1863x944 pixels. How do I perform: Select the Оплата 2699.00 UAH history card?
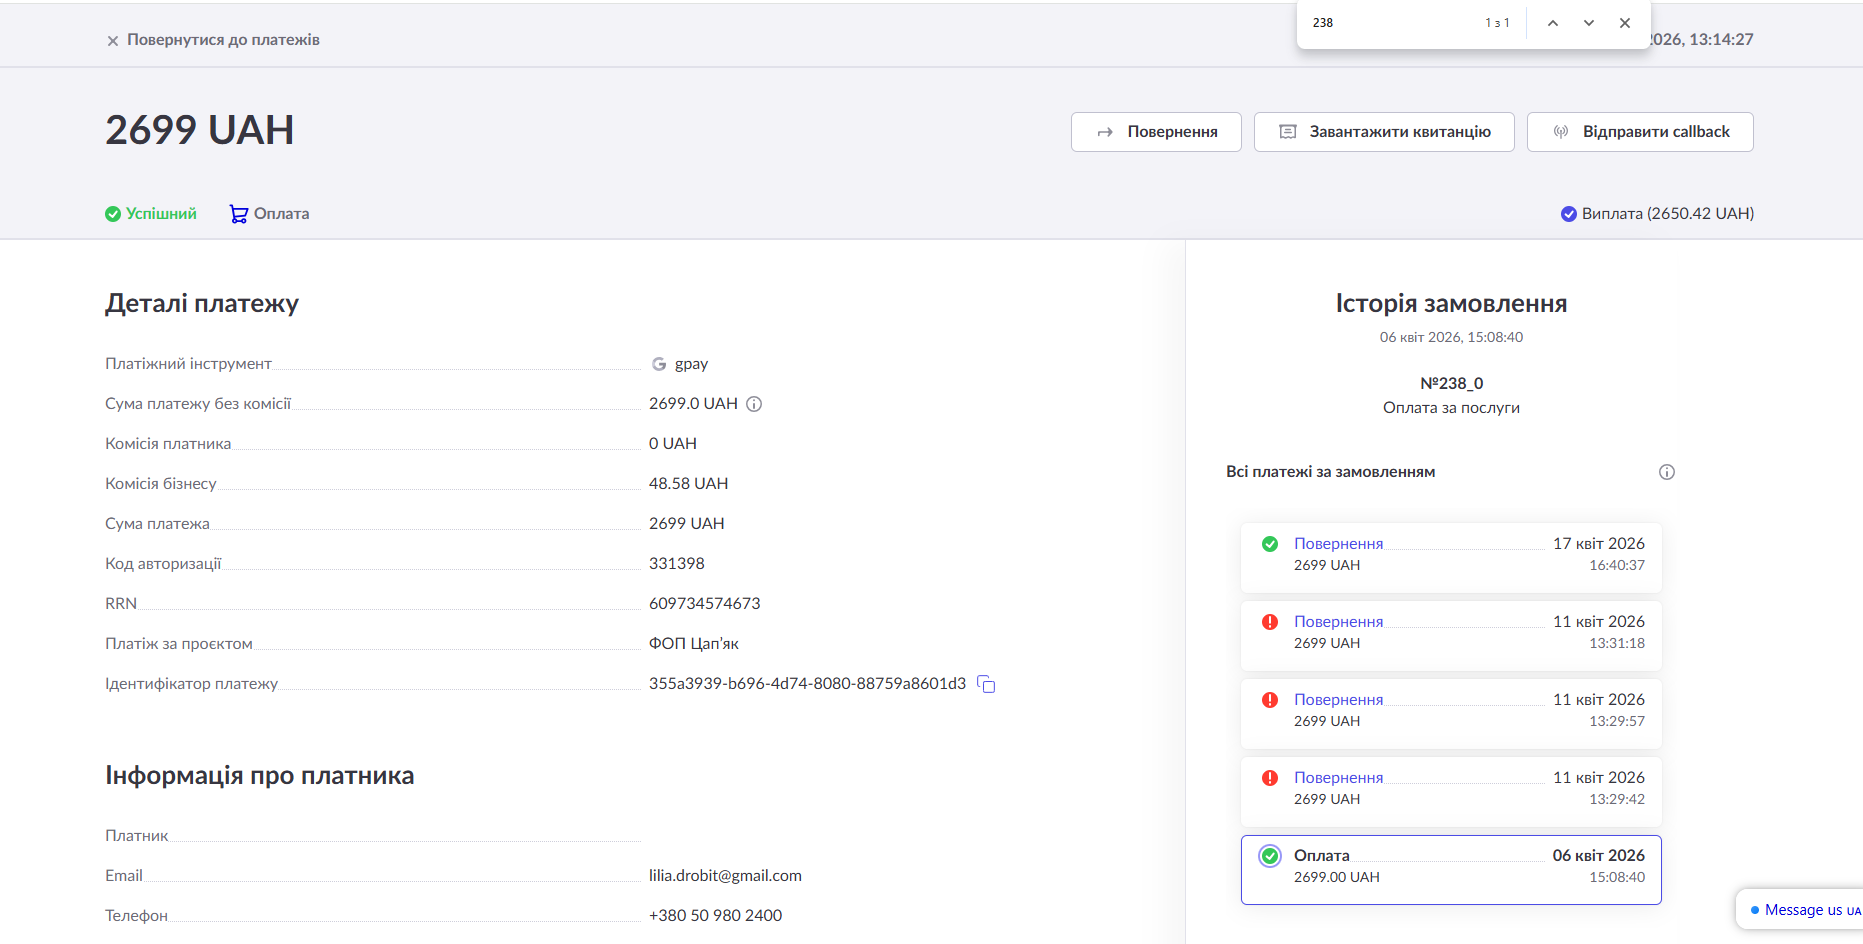point(1451,869)
